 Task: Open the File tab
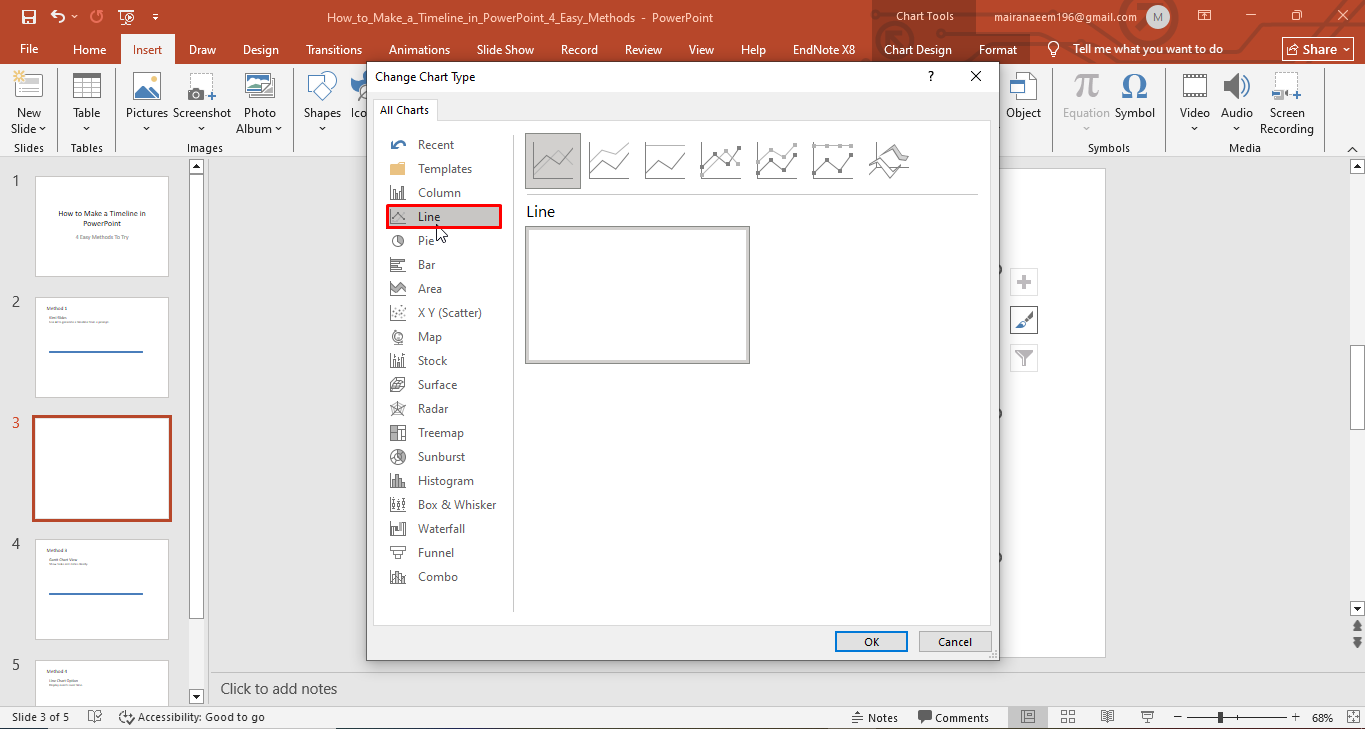[x=29, y=49]
